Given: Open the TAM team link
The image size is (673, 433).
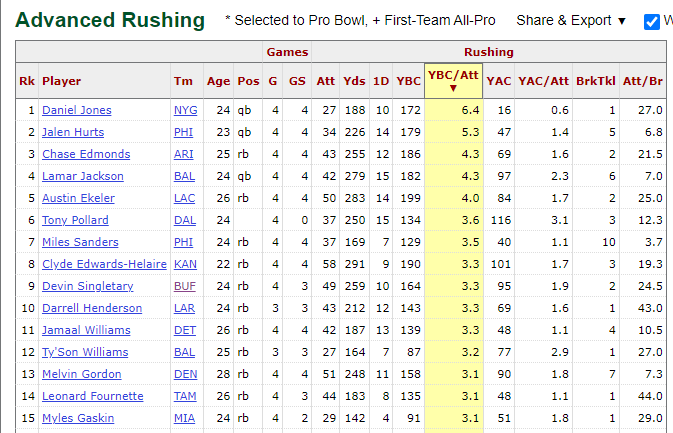Looking at the screenshot, I should click(185, 396).
